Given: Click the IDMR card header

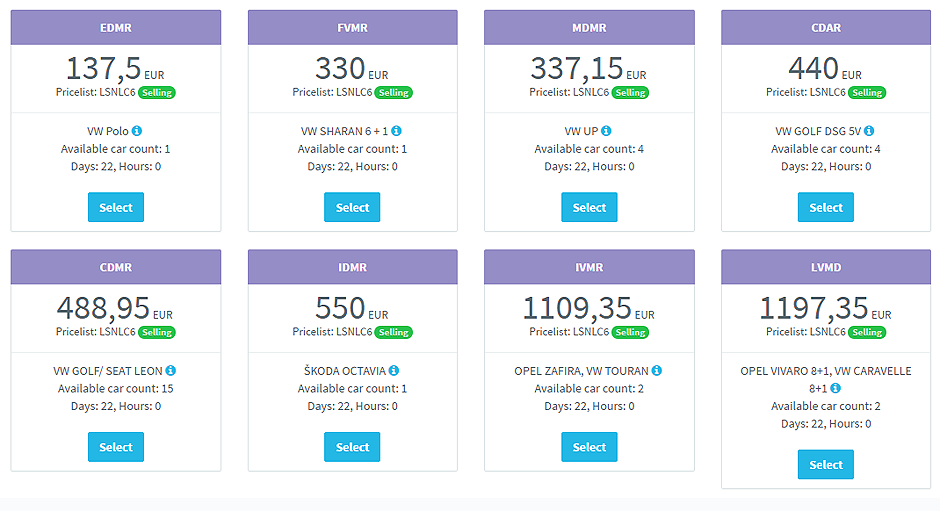Looking at the screenshot, I should (352, 267).
